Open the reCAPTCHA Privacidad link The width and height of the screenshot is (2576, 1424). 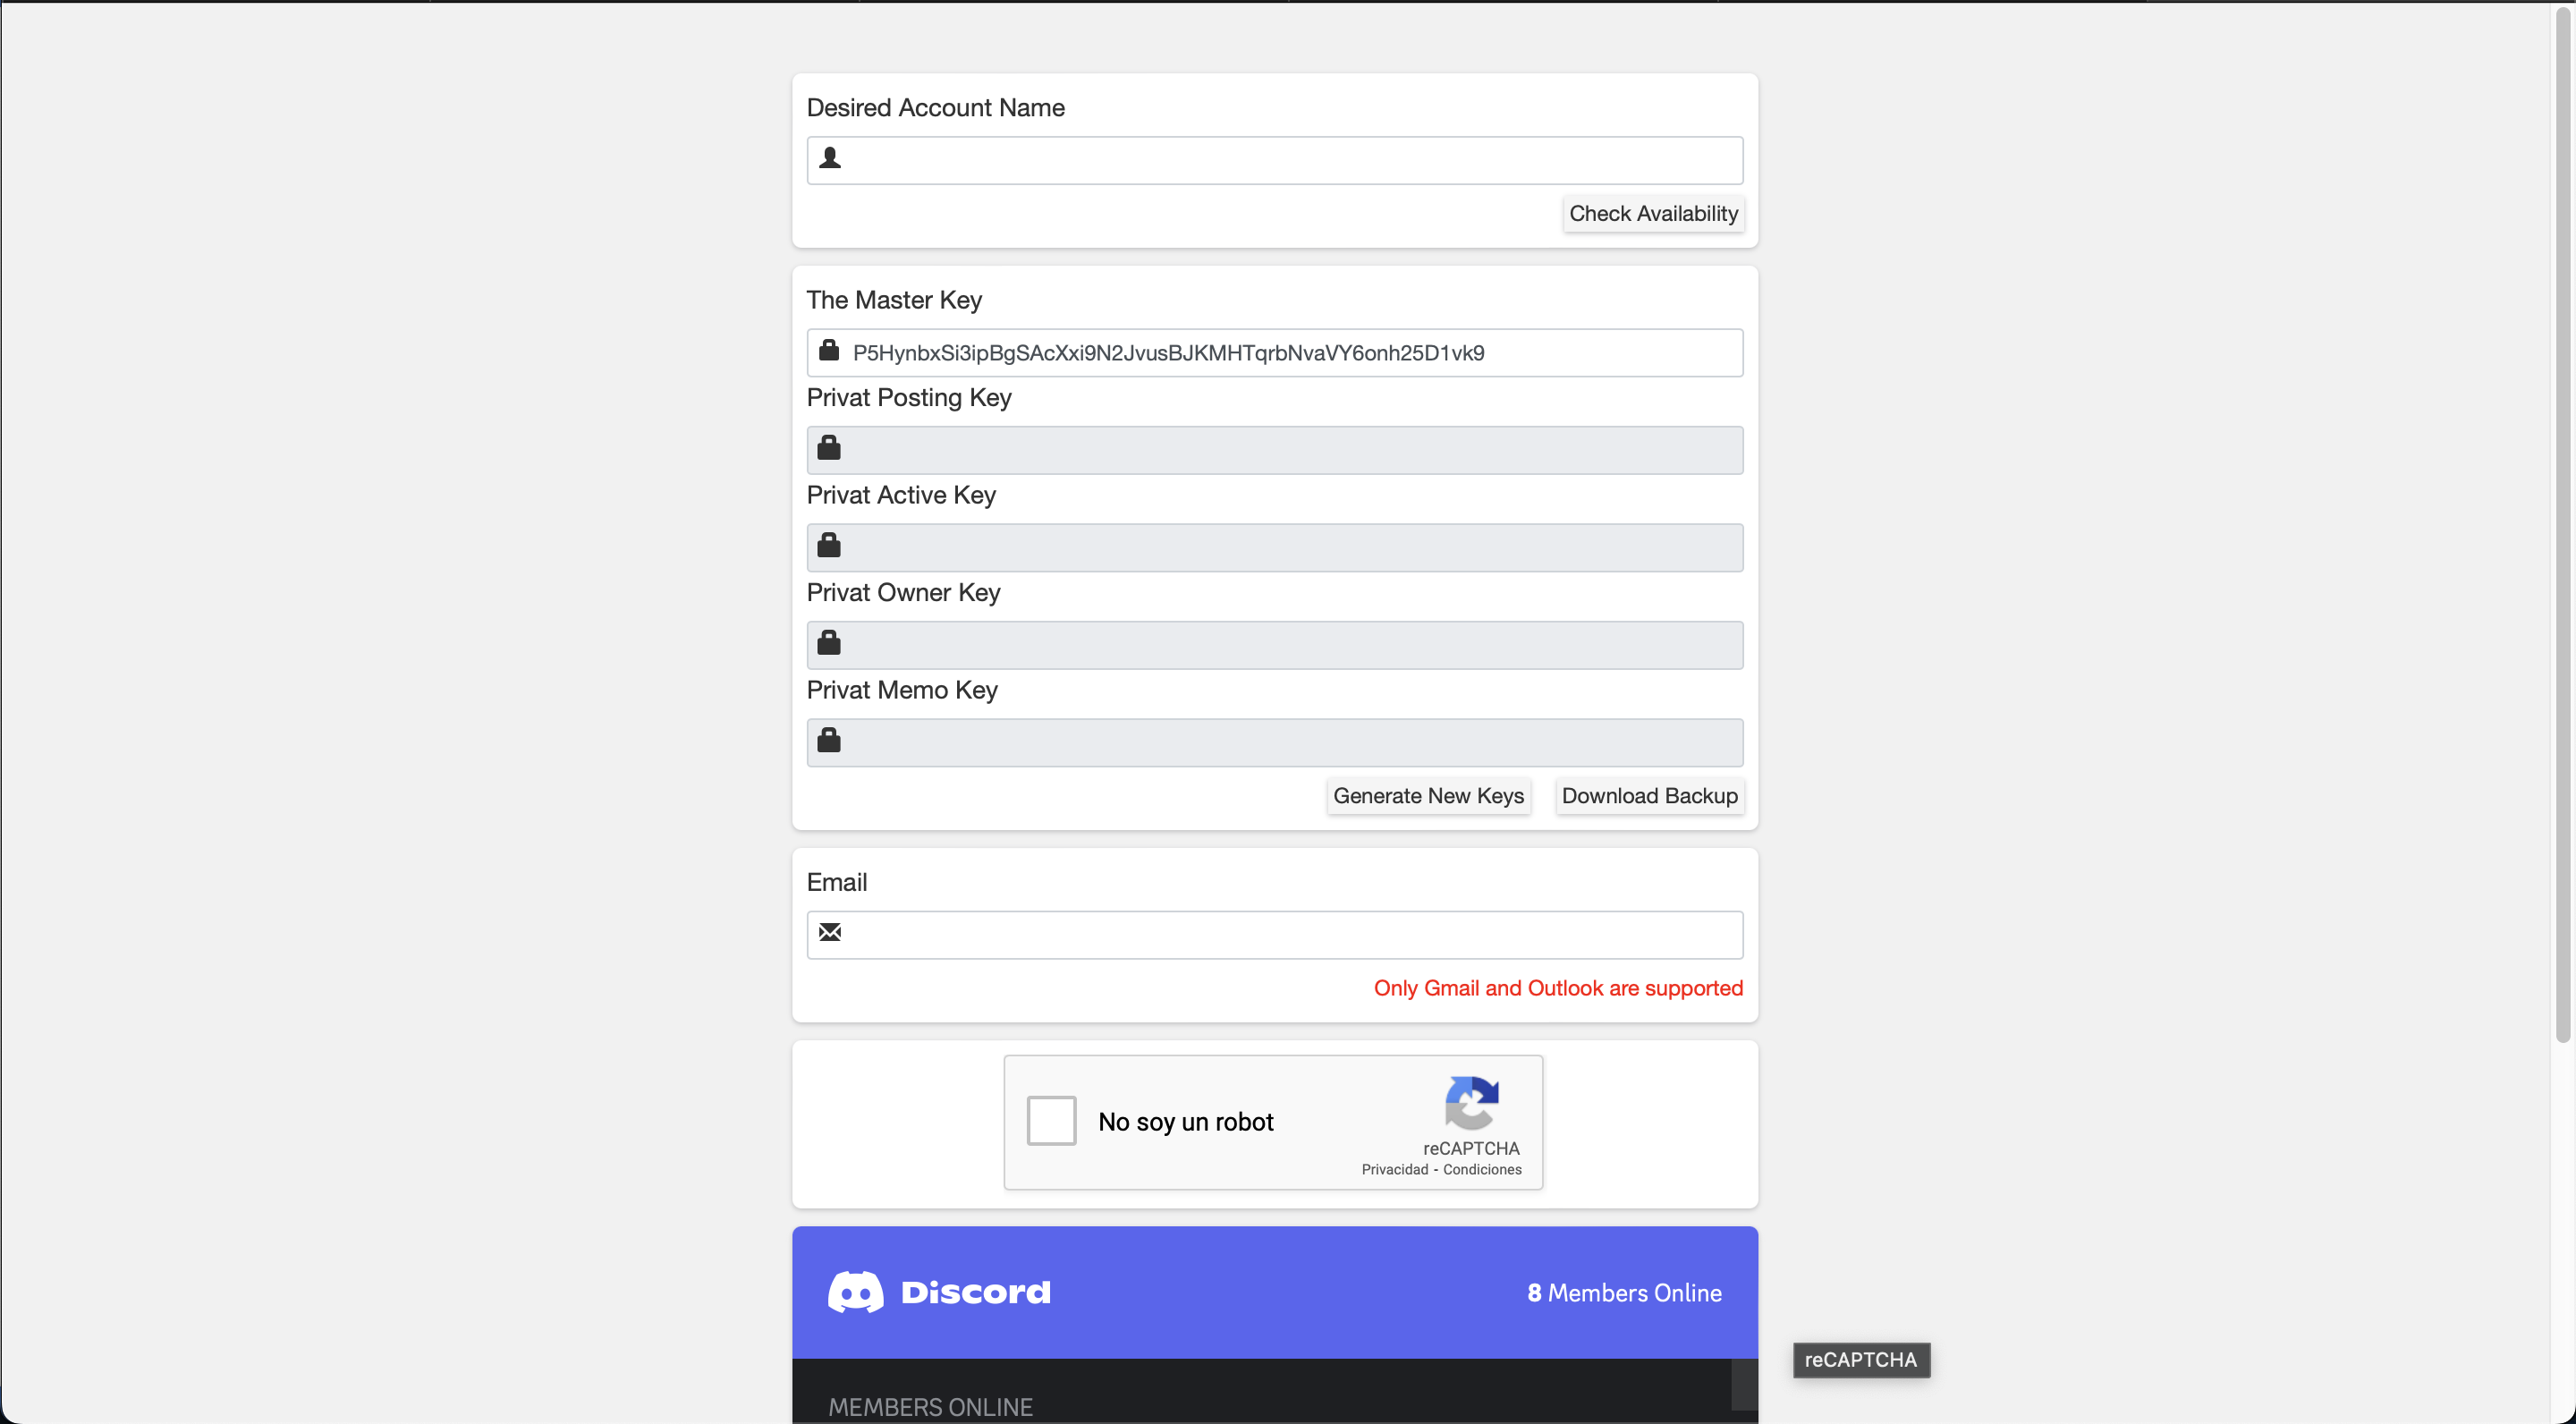[1395, 1170]
